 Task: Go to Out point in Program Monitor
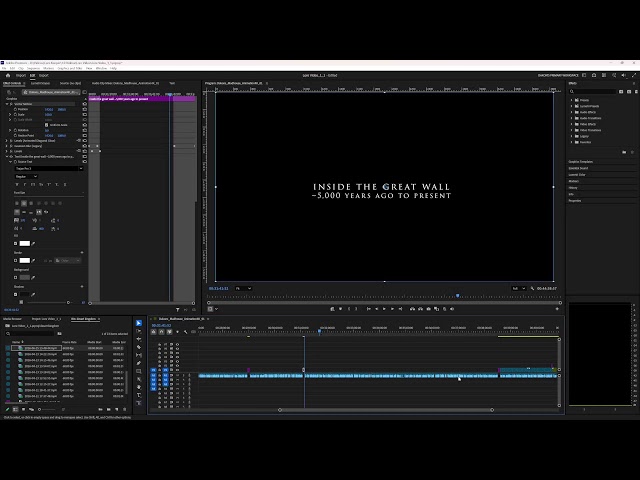pos(400,309)
